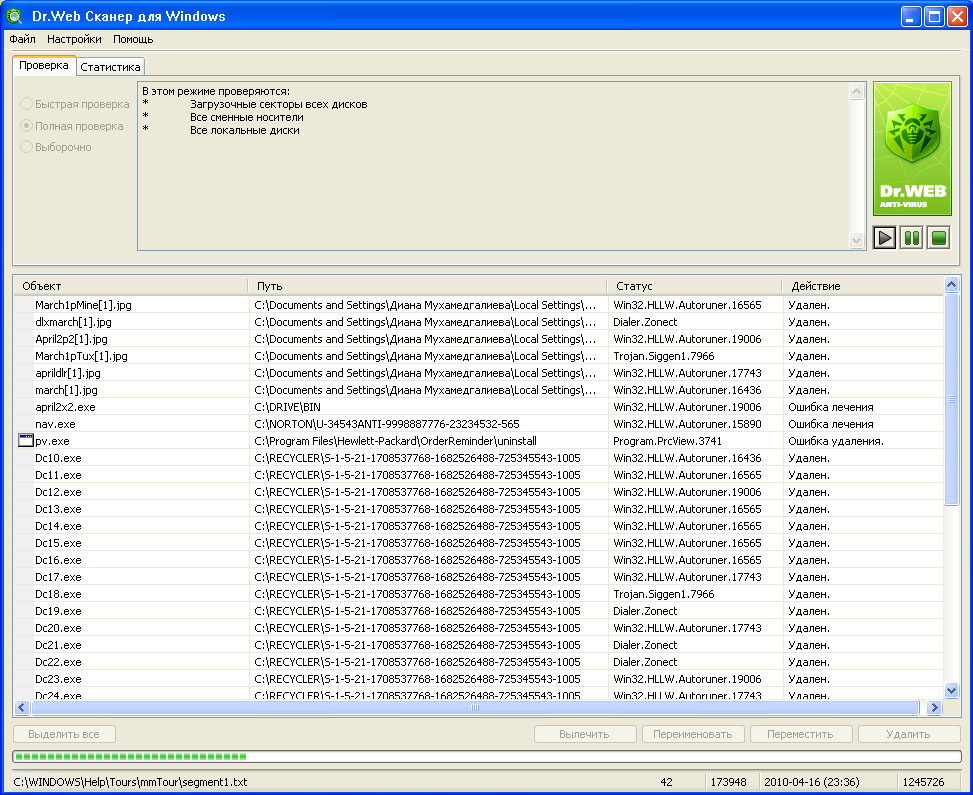Select the Dc23.exe row
The width and height of the screenshot is (973, 795).
pos(478,679)
